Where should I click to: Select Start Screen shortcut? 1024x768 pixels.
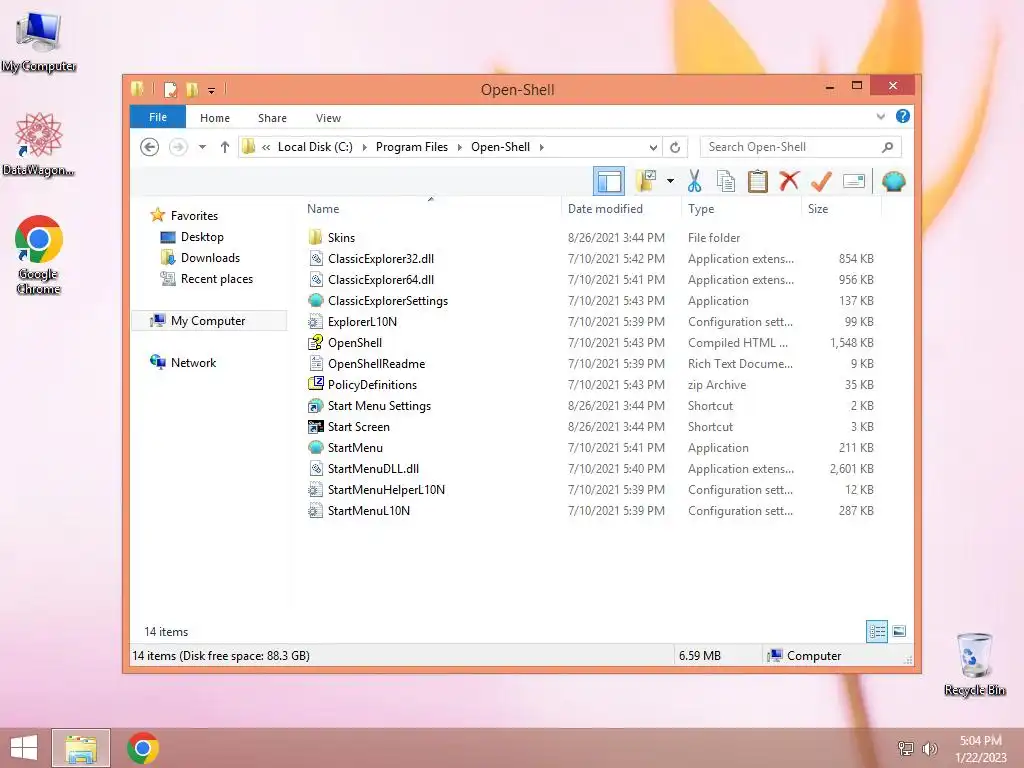click(349, 426)
